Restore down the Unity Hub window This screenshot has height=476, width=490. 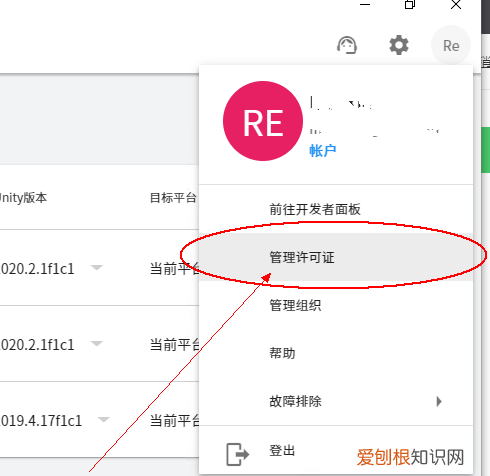(x=410, y=4)
